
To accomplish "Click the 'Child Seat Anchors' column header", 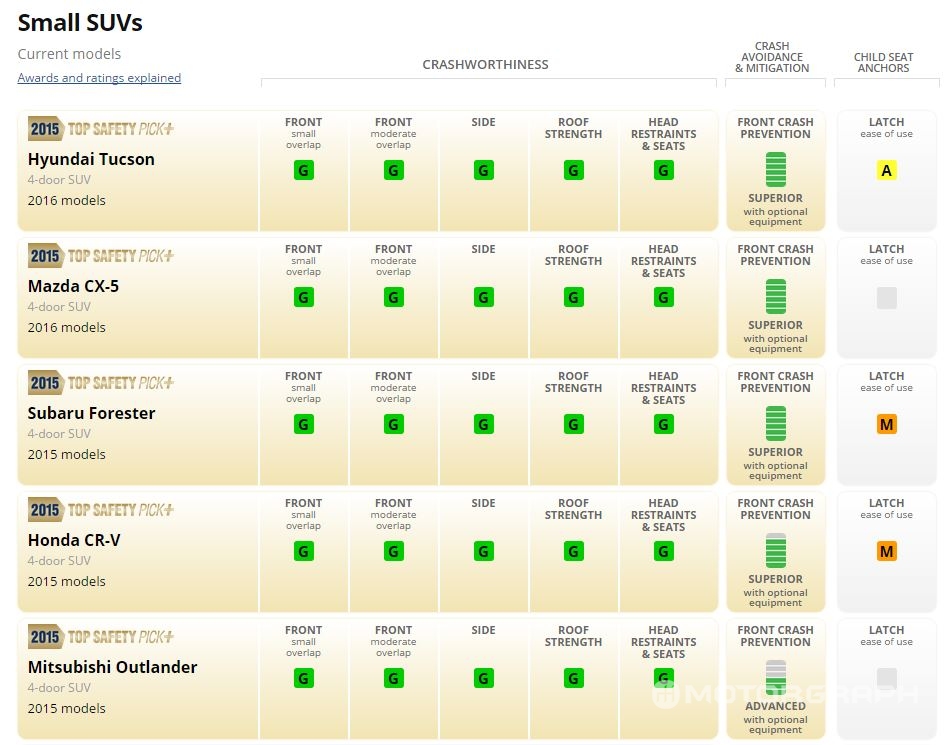I will [x=883, y=62].
